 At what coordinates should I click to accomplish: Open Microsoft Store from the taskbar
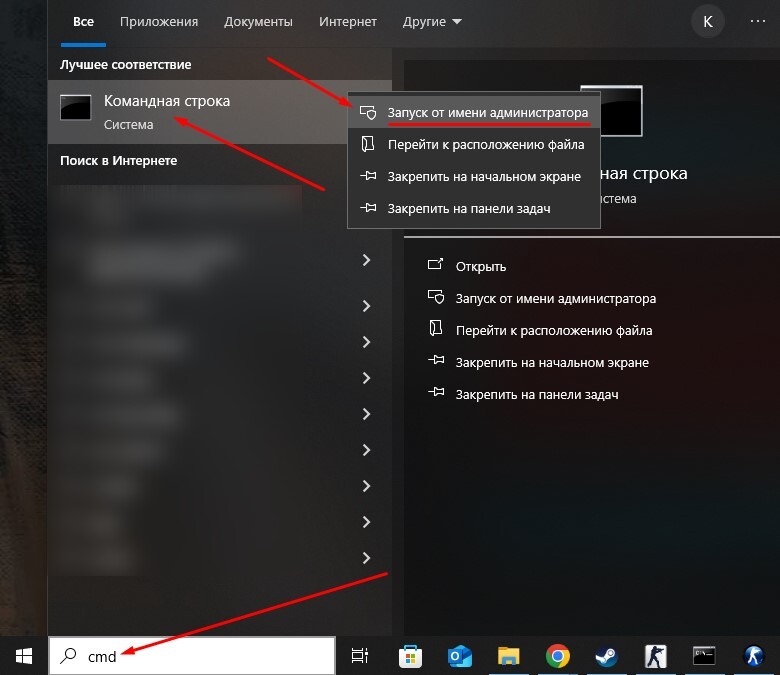pos(409,656)
